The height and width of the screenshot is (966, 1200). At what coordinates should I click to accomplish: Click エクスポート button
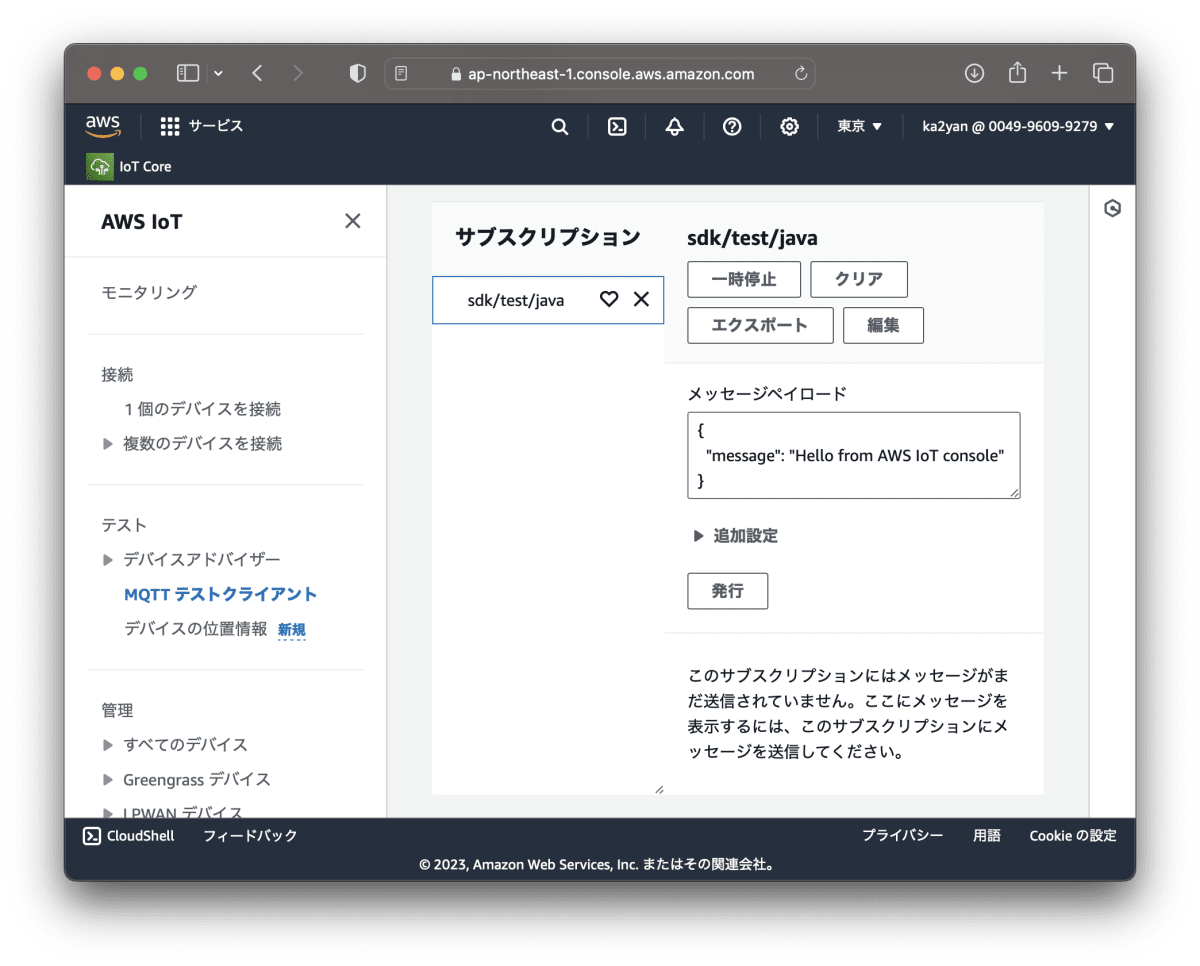(x=760, y=325)
